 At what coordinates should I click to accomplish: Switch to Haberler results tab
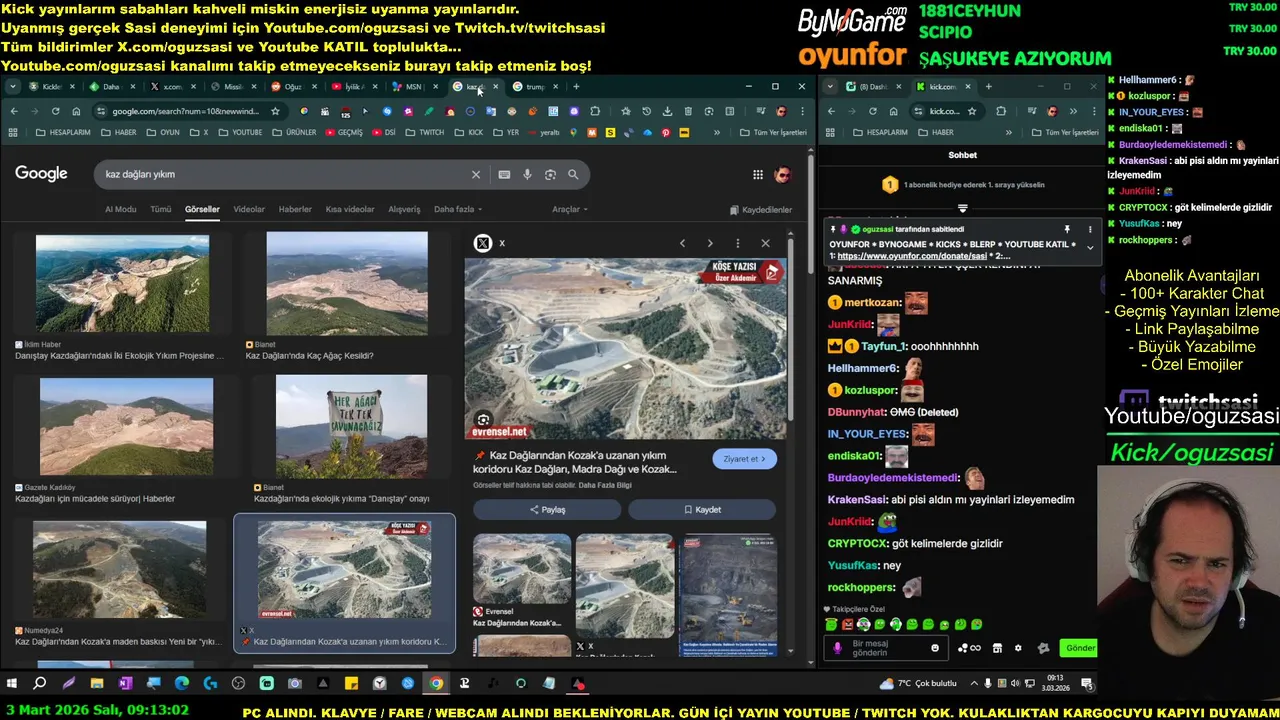[295, 209]
